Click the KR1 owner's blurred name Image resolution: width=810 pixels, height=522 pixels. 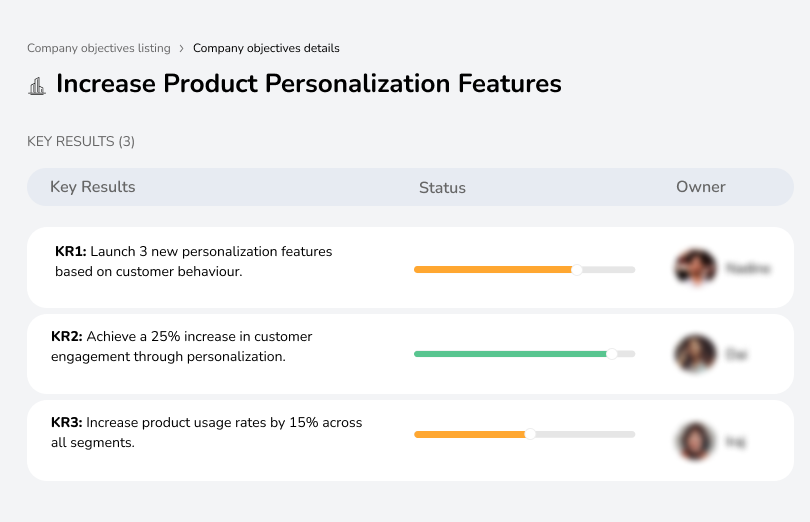coord(747,268)
